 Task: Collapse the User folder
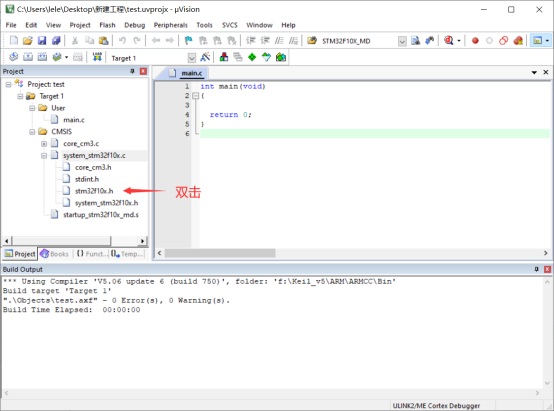click(x=32, y=108)
